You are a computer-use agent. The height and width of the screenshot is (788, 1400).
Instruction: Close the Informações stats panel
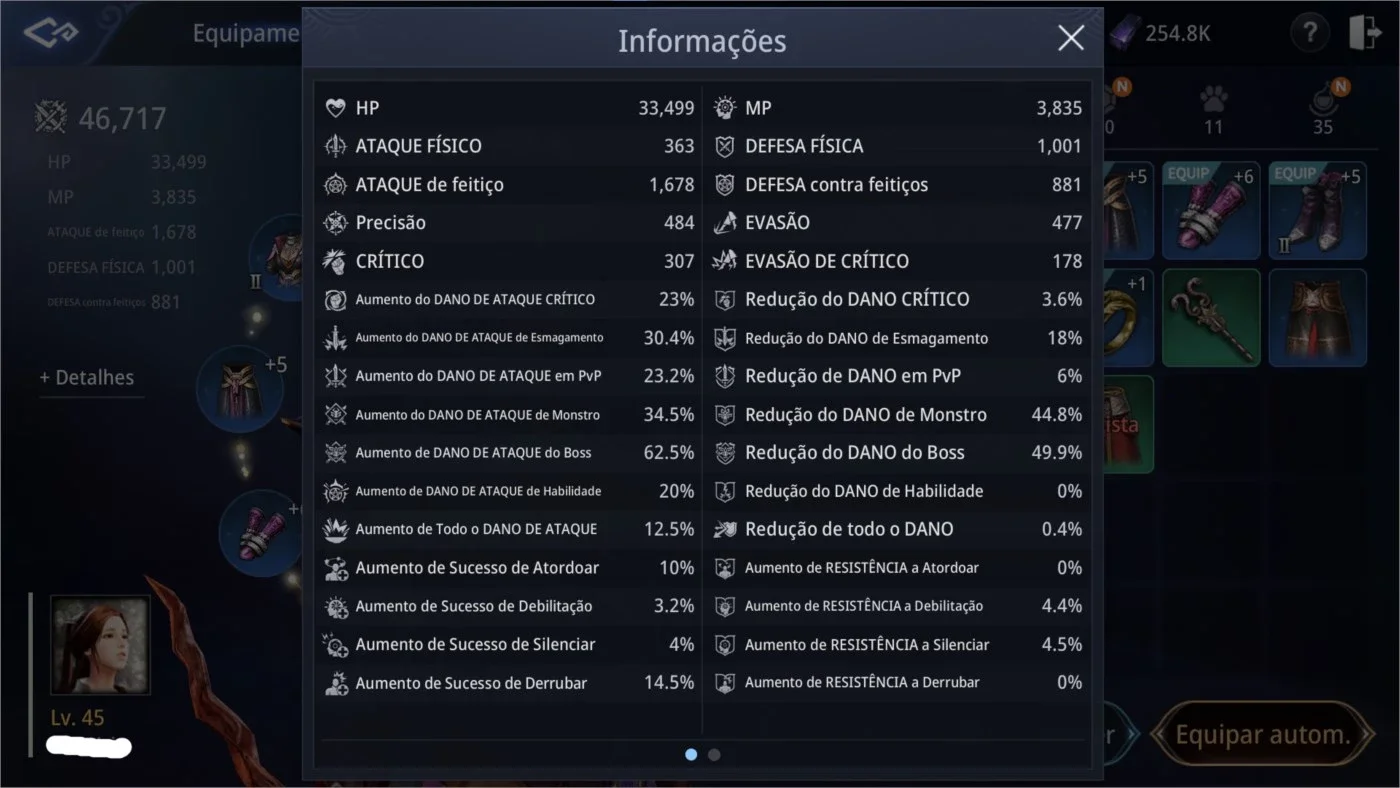point(1071,39)
